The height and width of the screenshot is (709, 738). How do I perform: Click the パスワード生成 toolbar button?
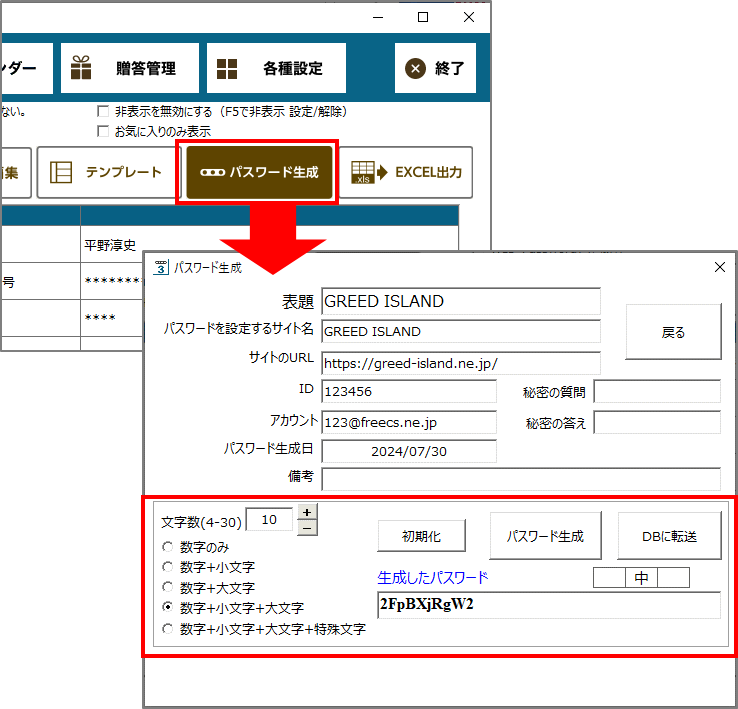click(x=259, y=172)
